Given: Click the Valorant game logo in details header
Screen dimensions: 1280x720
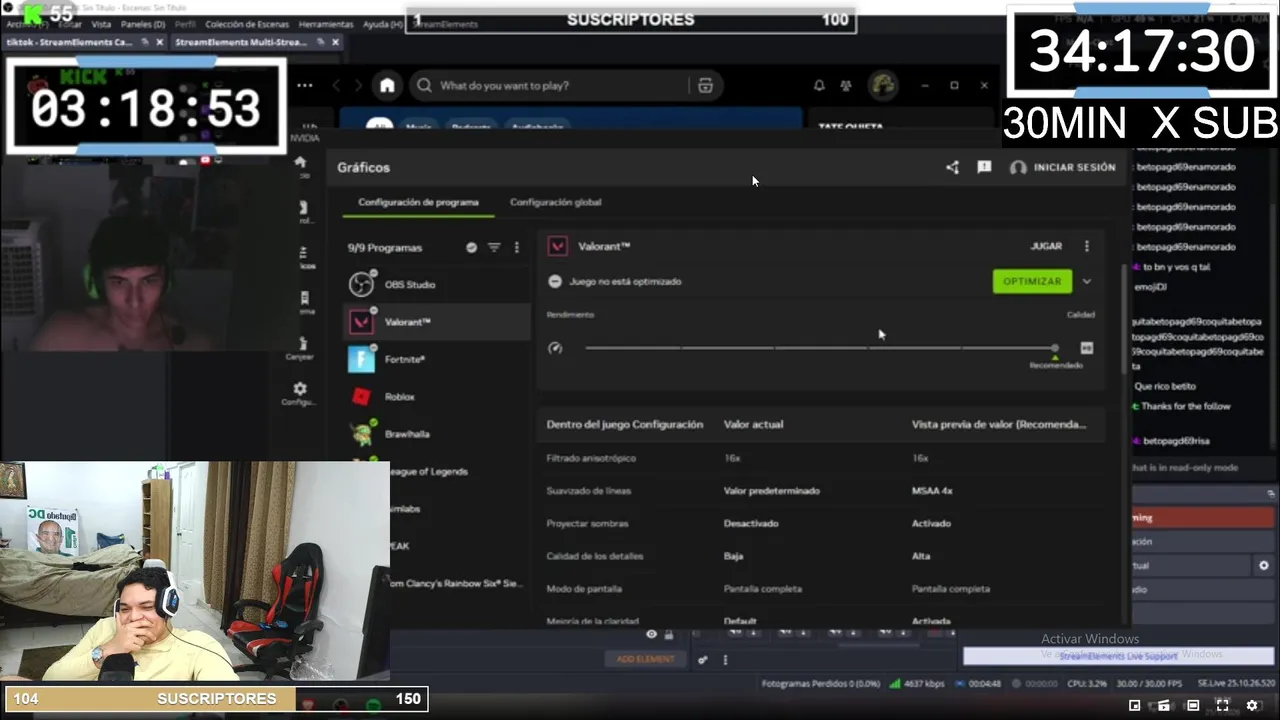Looking at the screenshot, I should coord(558,246).
